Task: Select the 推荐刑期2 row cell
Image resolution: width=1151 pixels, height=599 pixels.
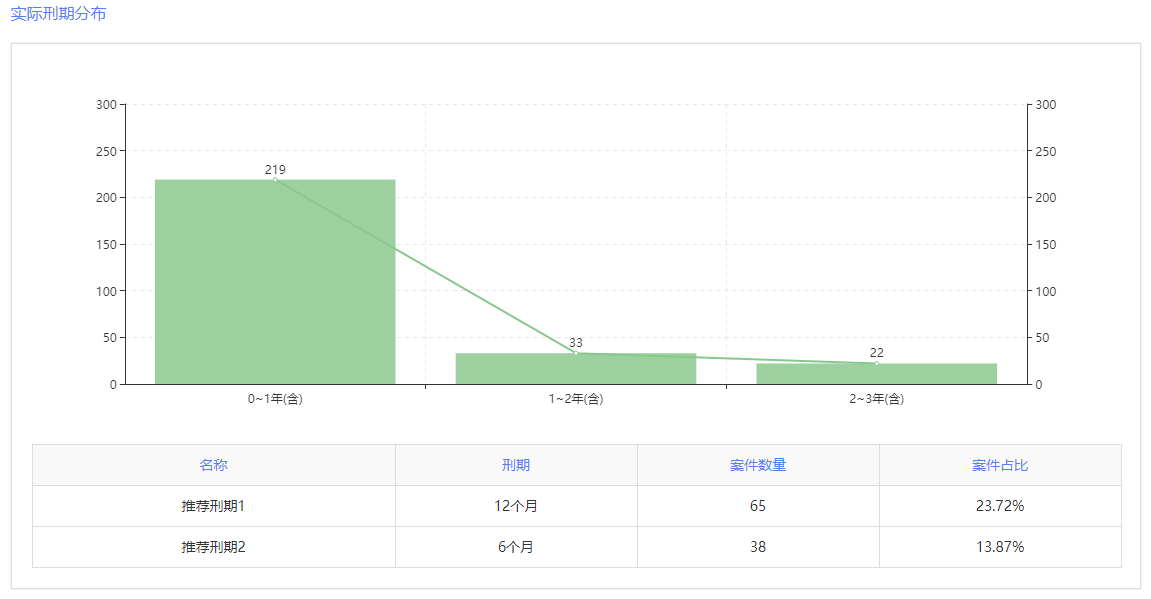Action: 214,547
